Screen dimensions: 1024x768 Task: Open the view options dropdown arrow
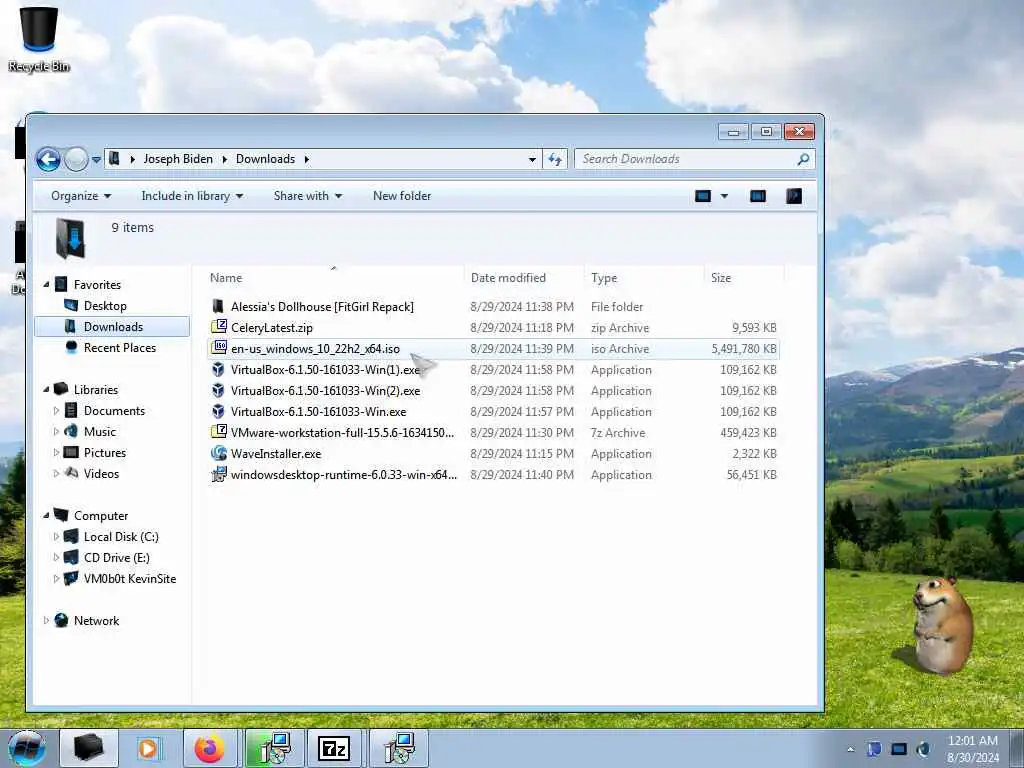724,196
